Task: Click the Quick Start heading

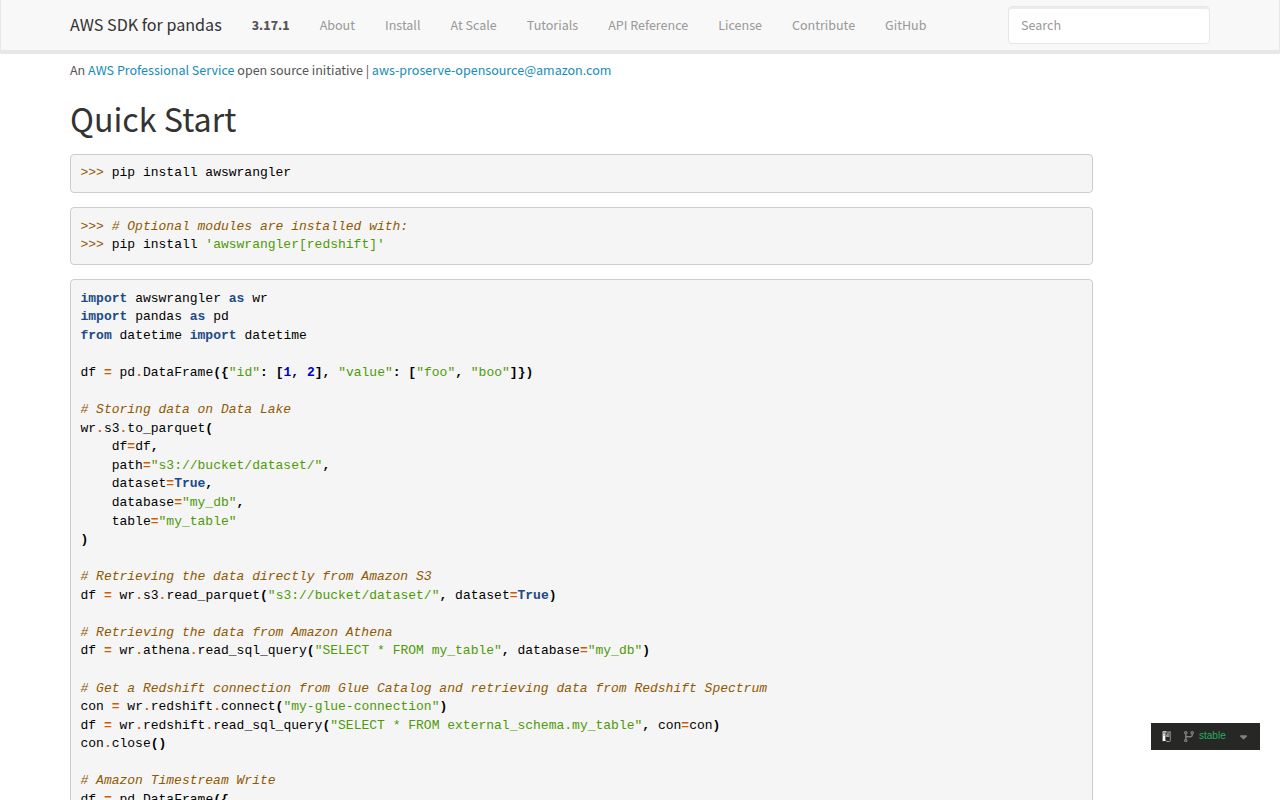Action: click(153, 120)
